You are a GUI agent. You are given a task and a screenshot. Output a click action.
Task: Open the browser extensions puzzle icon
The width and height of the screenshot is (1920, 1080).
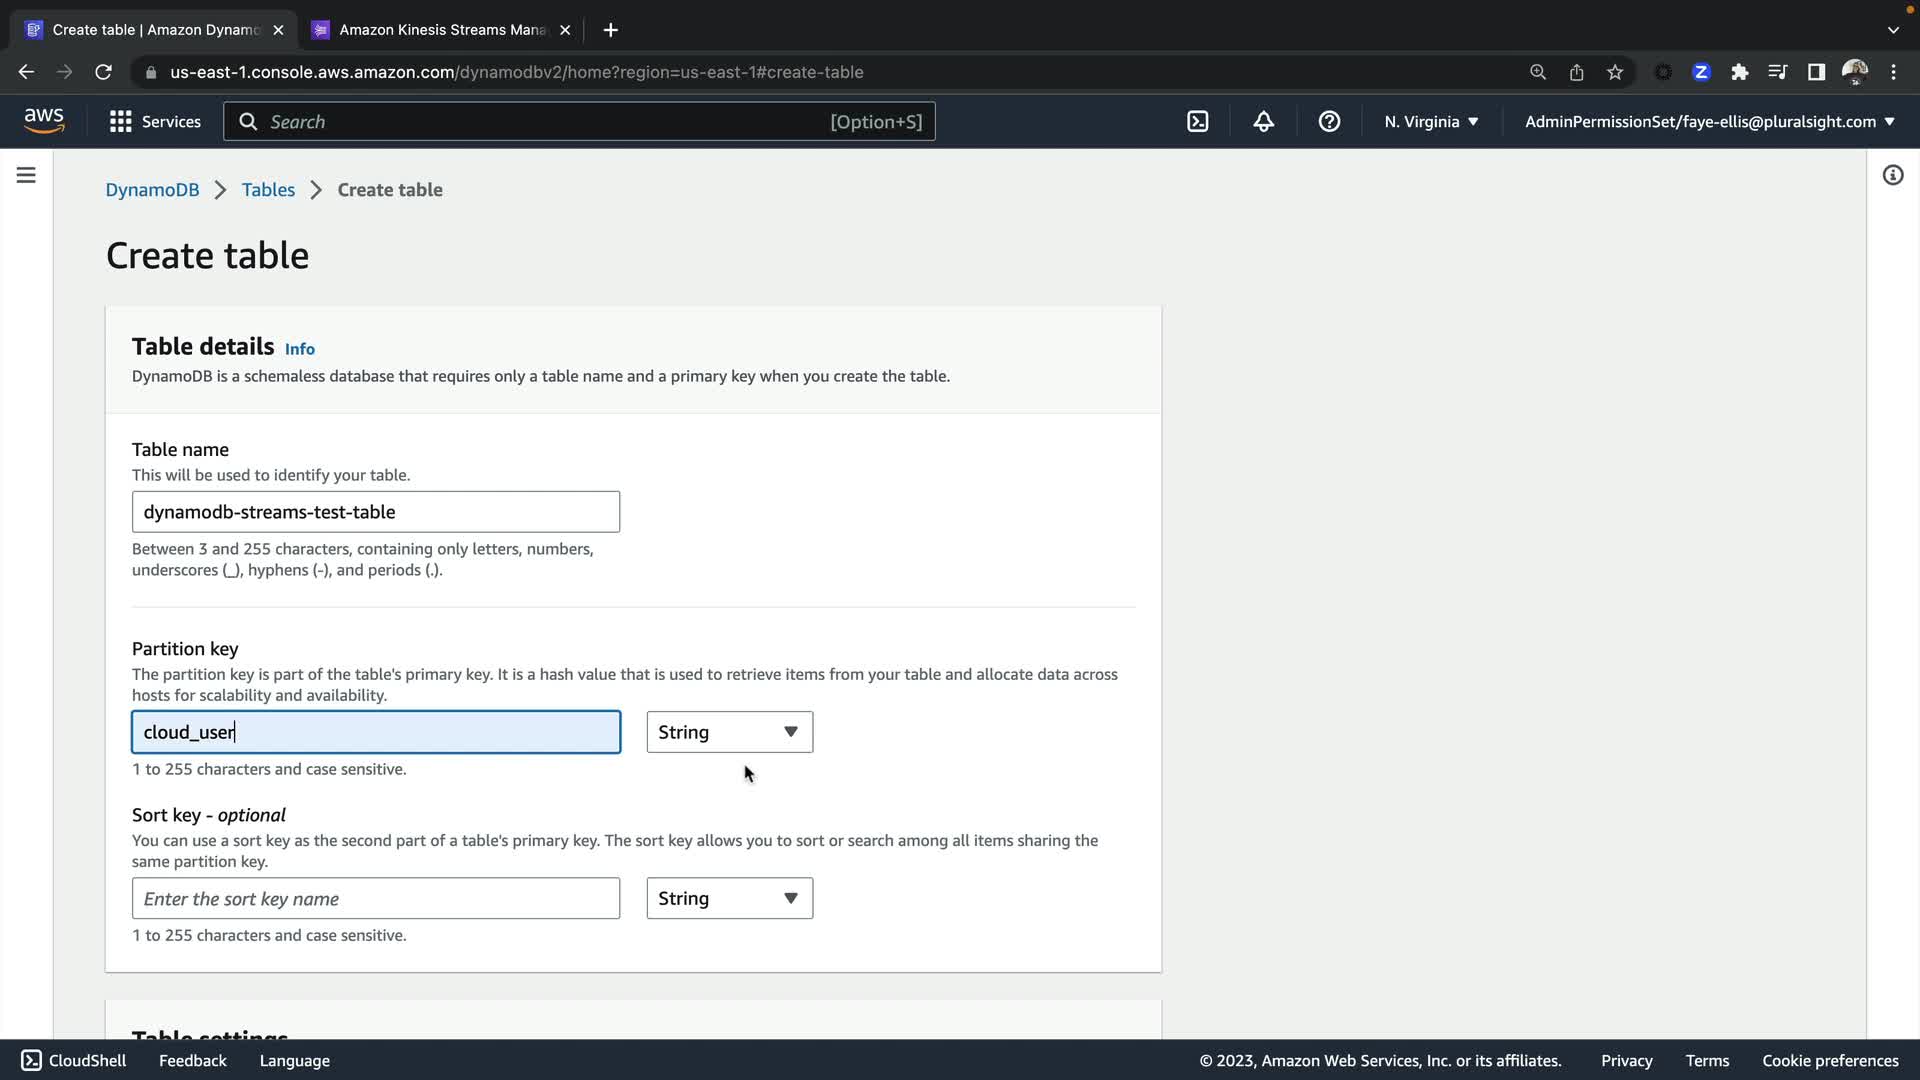tap(1740, 72)
